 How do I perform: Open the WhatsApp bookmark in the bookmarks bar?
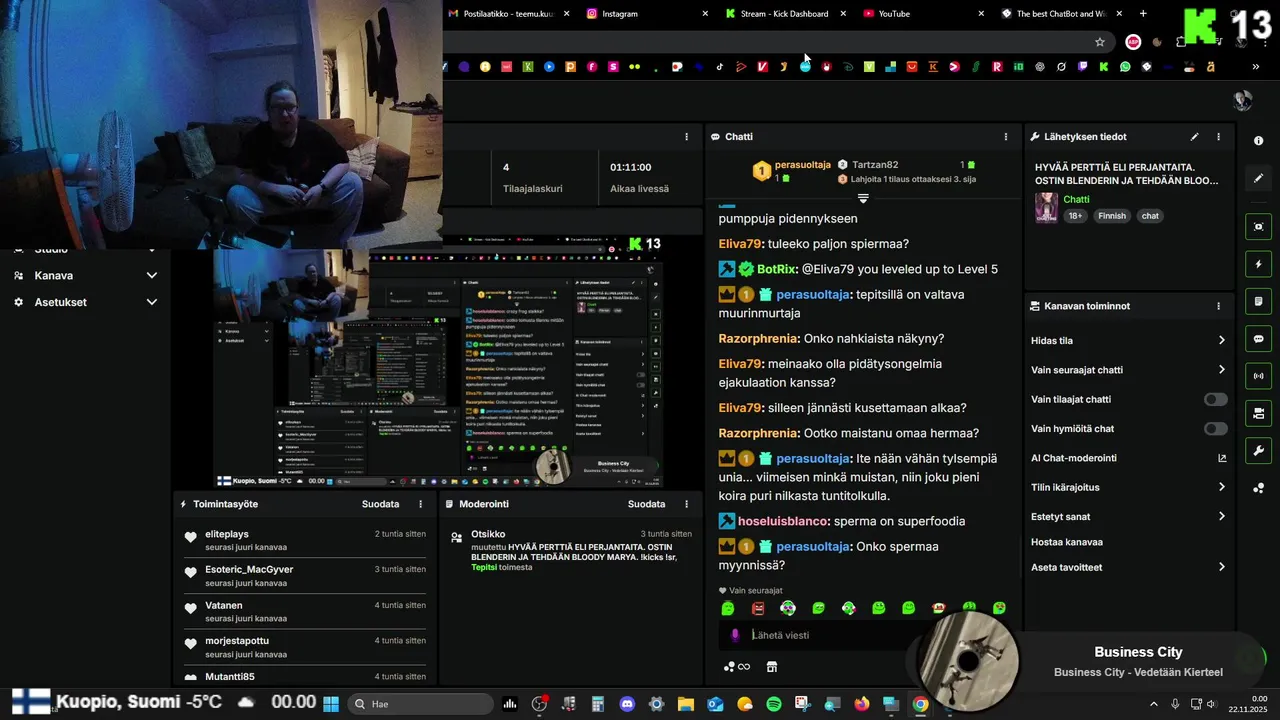pos(1125,67)
